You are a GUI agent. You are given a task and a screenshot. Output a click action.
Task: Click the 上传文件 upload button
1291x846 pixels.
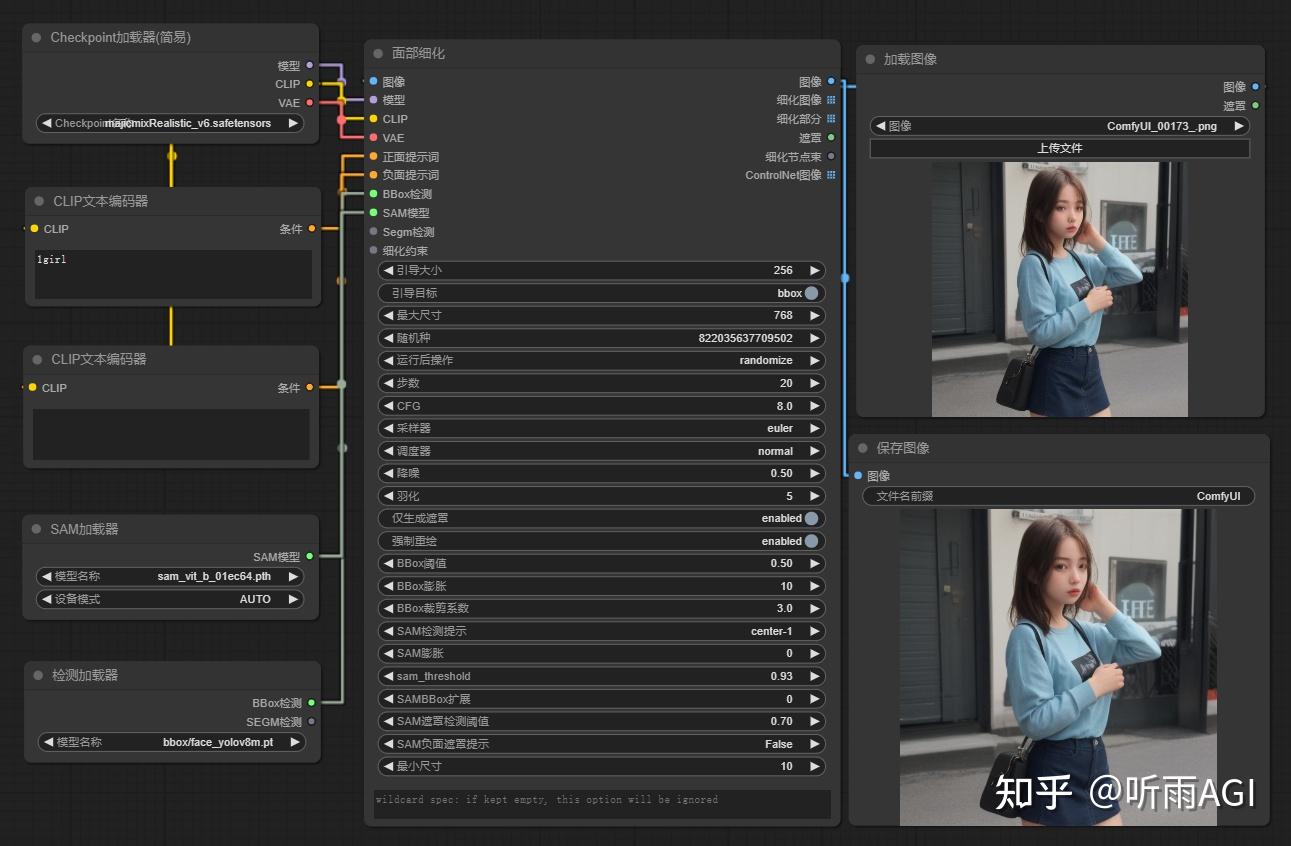click(1059, 148)
